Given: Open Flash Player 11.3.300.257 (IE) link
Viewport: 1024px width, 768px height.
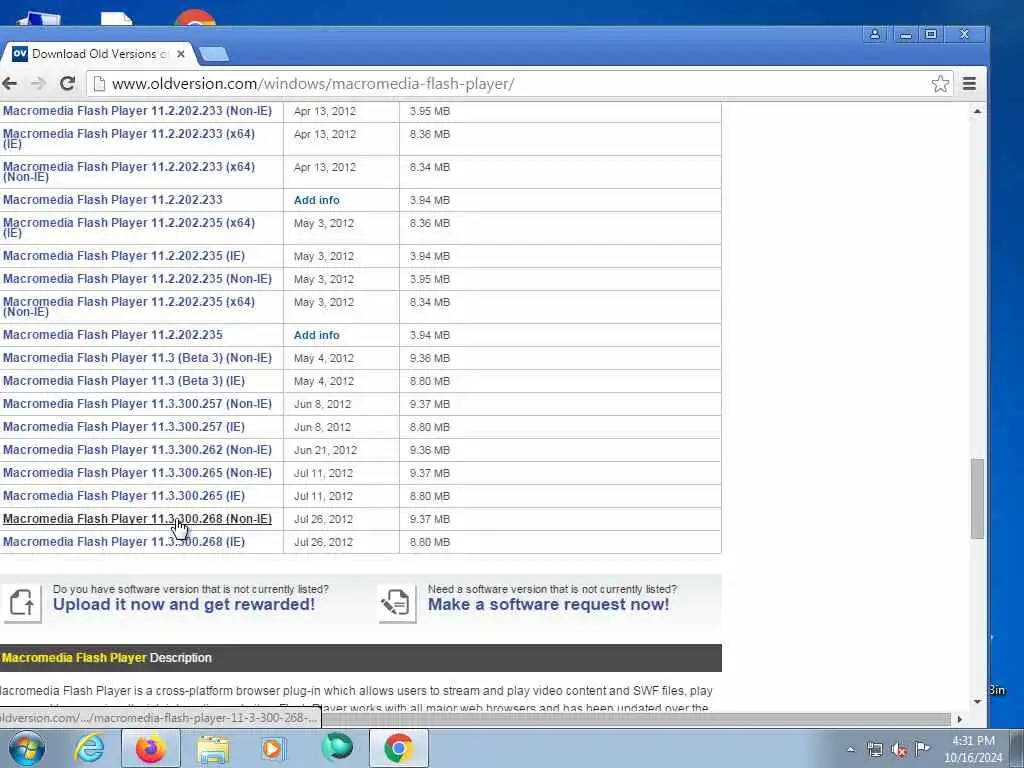Looking at the screenshot, I should 124,426.
